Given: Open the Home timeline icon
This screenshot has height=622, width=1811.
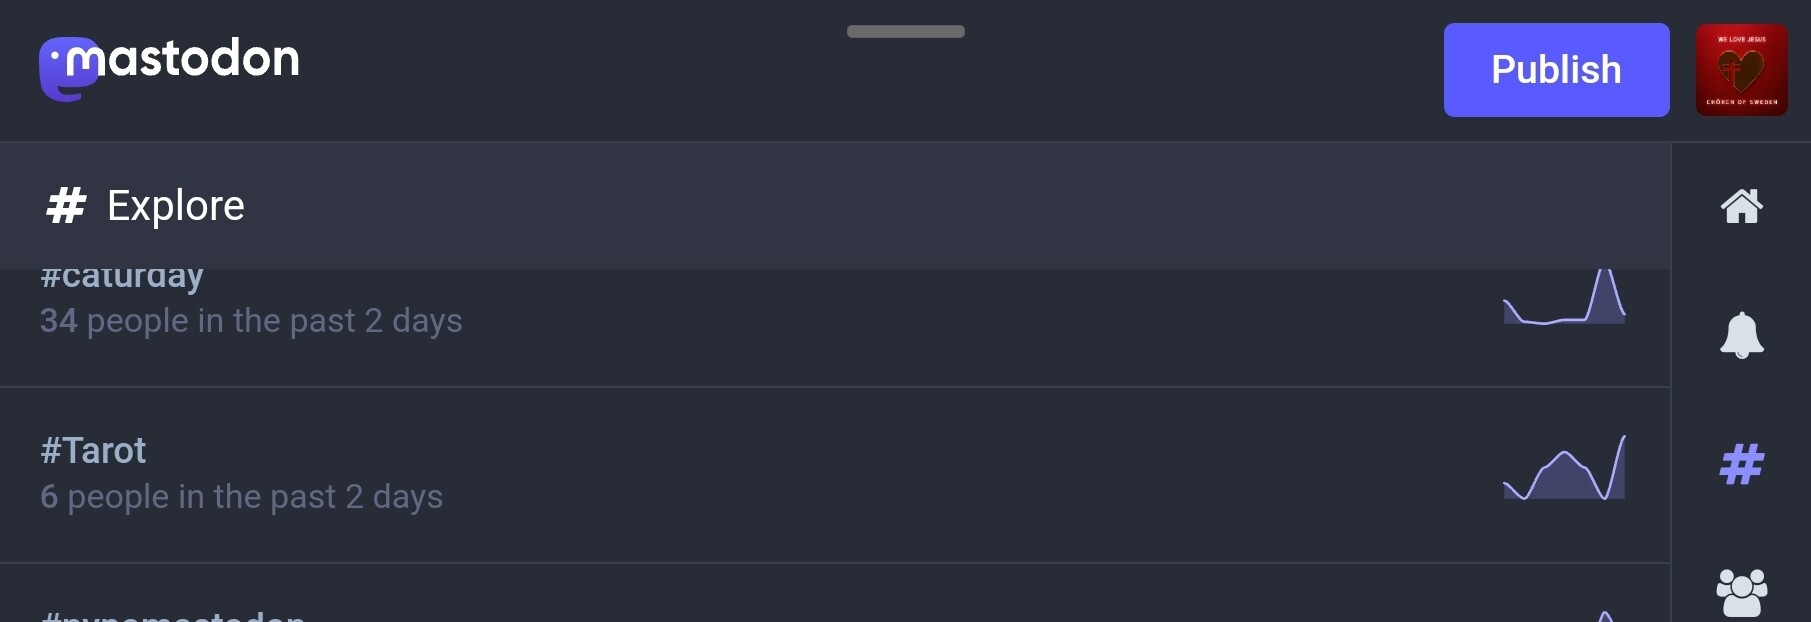Looking at the screenshot, I should coord(1741,206).
